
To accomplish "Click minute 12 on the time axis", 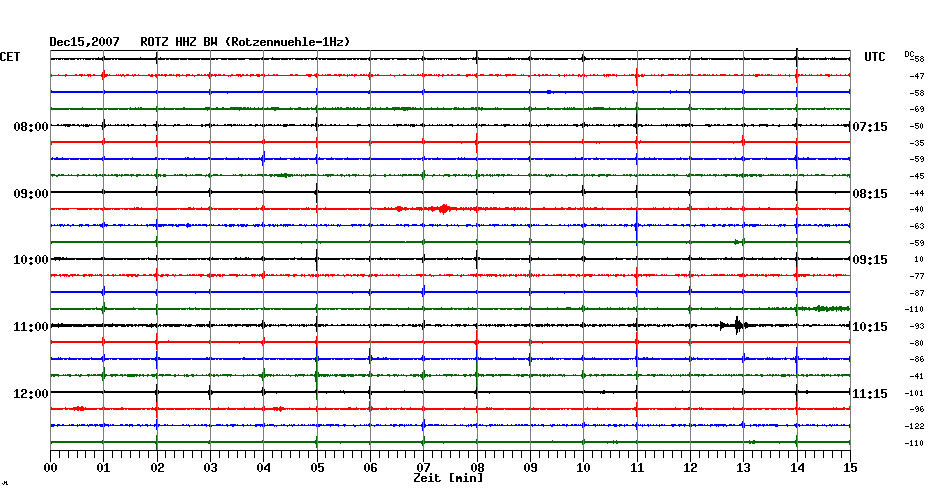I will (690, 468).
